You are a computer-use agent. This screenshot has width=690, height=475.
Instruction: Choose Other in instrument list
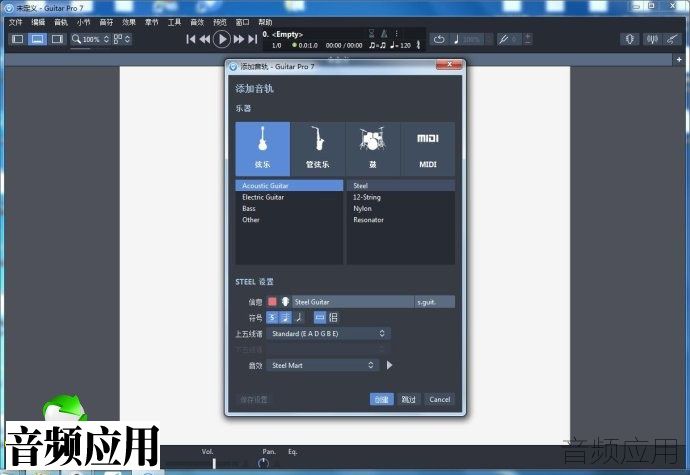[x=289, y=220]
